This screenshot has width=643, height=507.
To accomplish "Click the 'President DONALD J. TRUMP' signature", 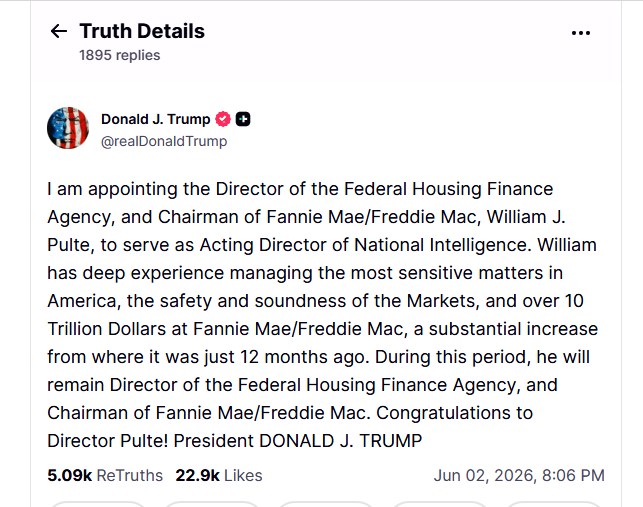I will [x=298, y=441].
